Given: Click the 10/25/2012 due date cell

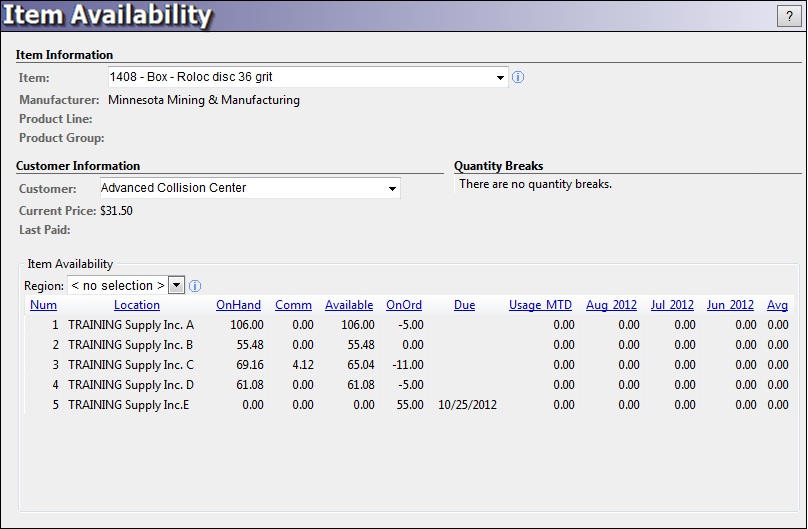Looking at the screenshot, I should pyautogui.click(x=467, y=405).
